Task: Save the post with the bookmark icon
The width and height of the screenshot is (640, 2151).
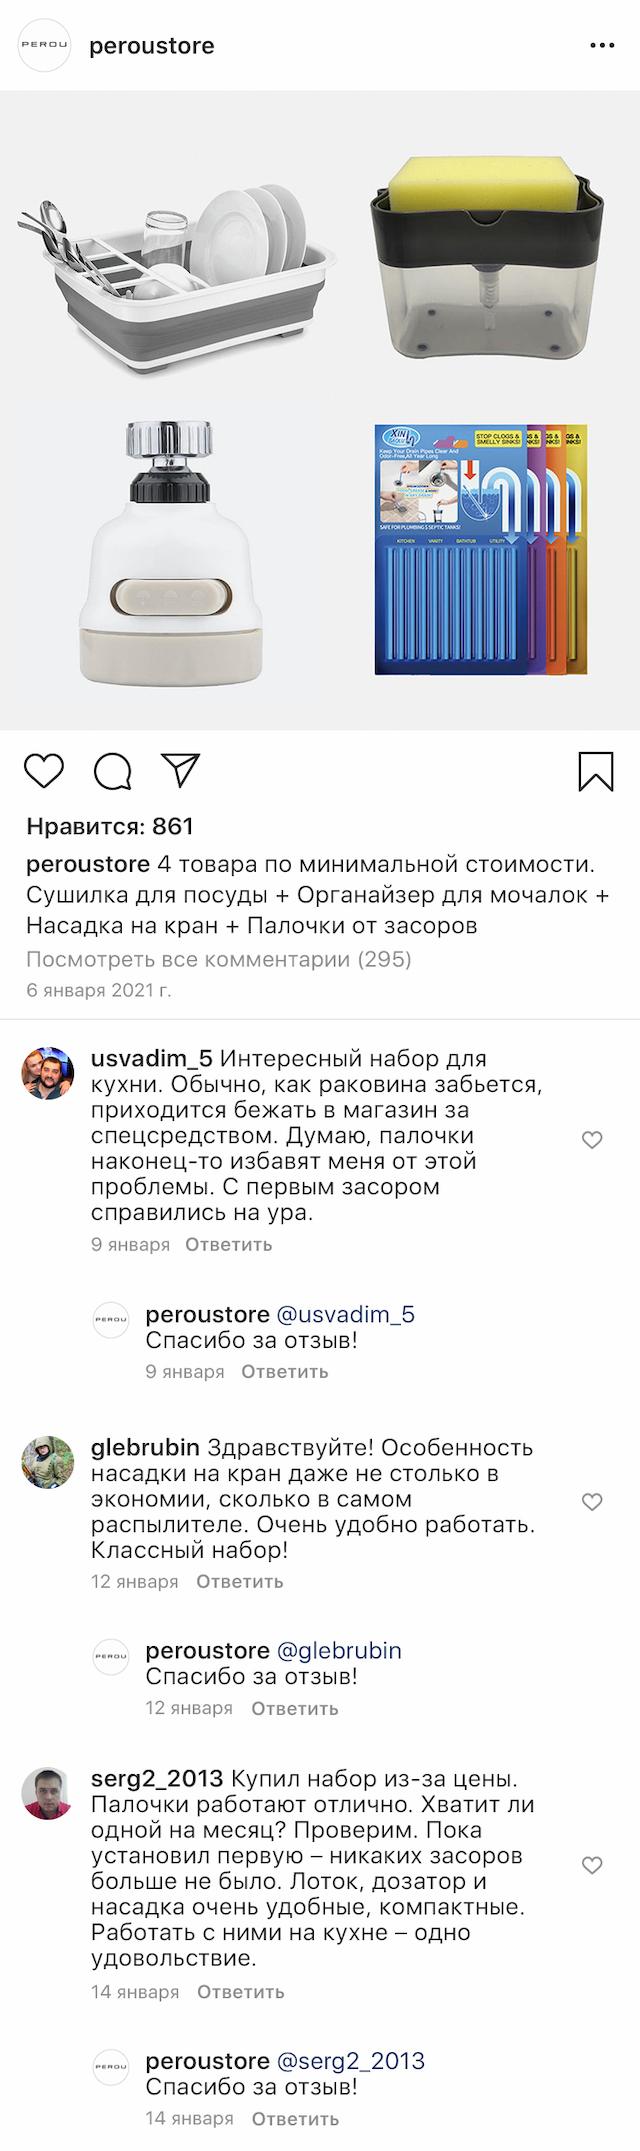Action: coord(596,771)
